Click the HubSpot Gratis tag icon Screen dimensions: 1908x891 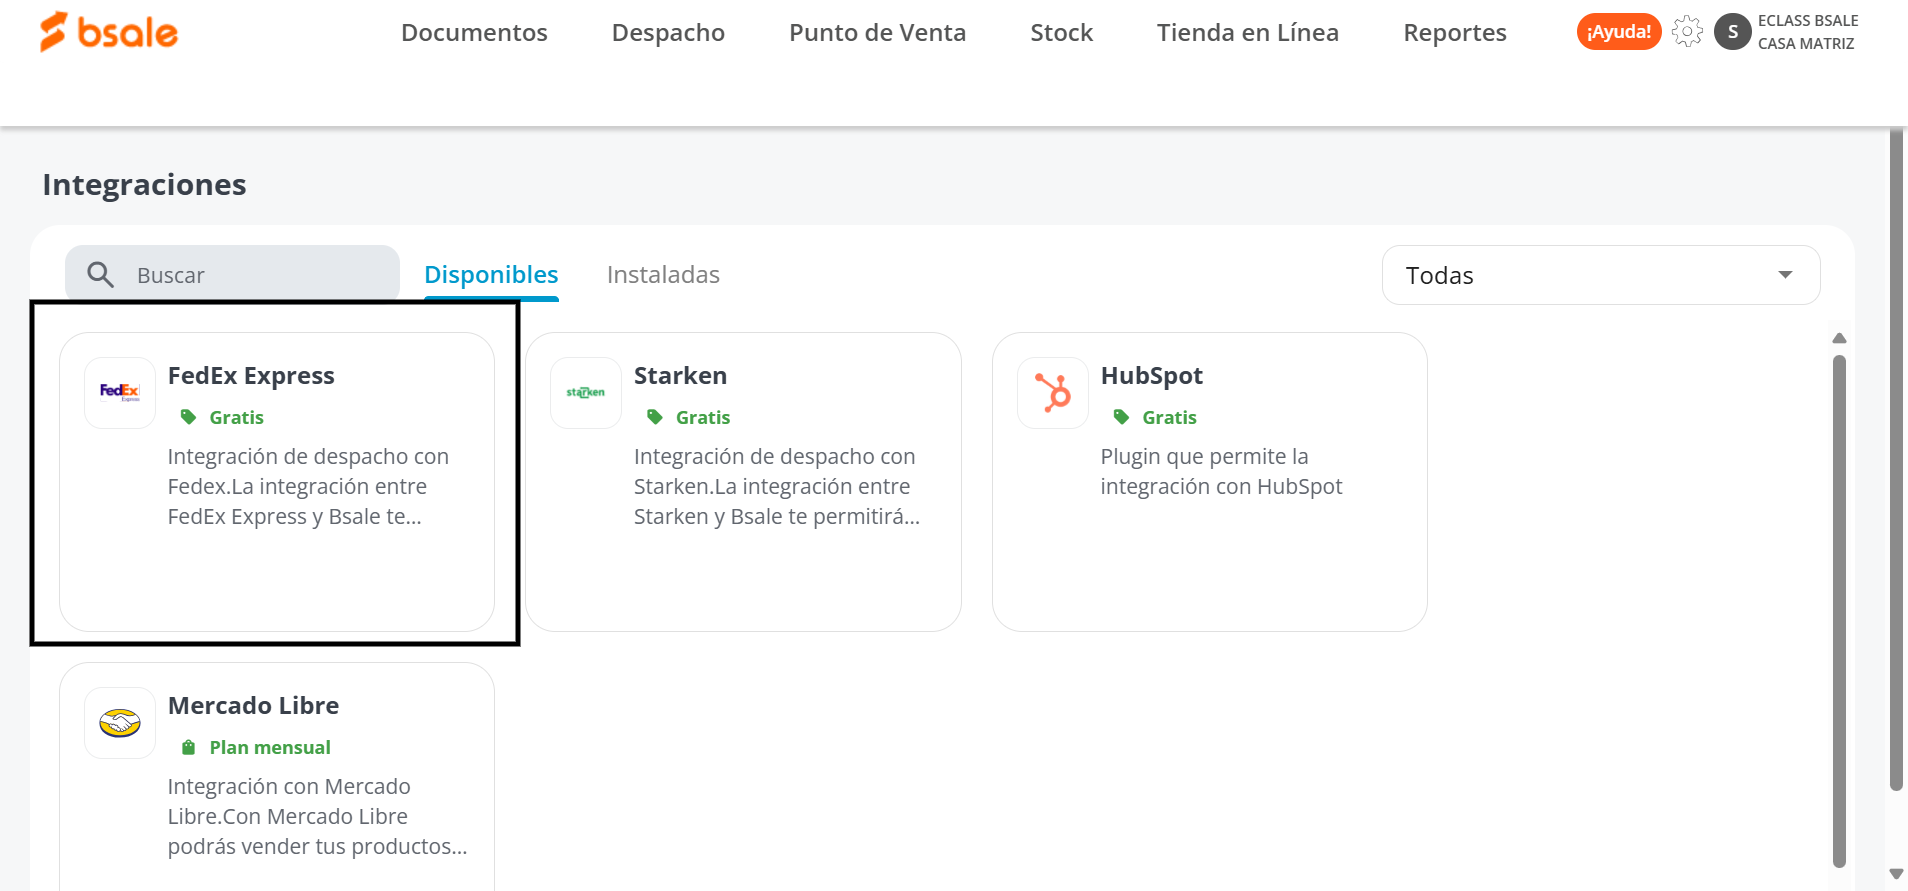point(1121,417)
